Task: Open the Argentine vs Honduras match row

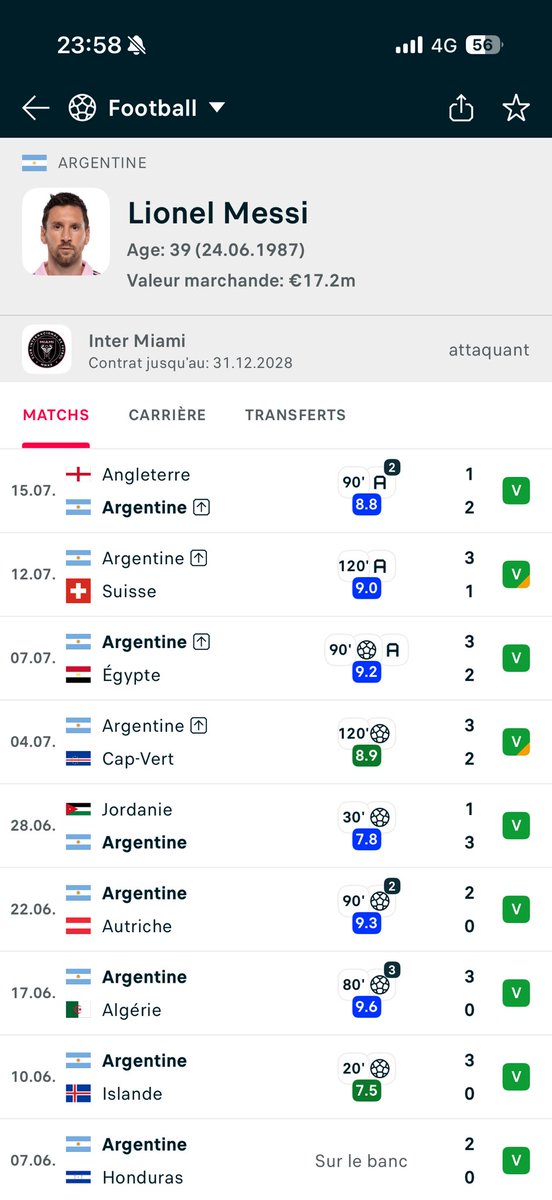Action: (x=276, y=1160)
